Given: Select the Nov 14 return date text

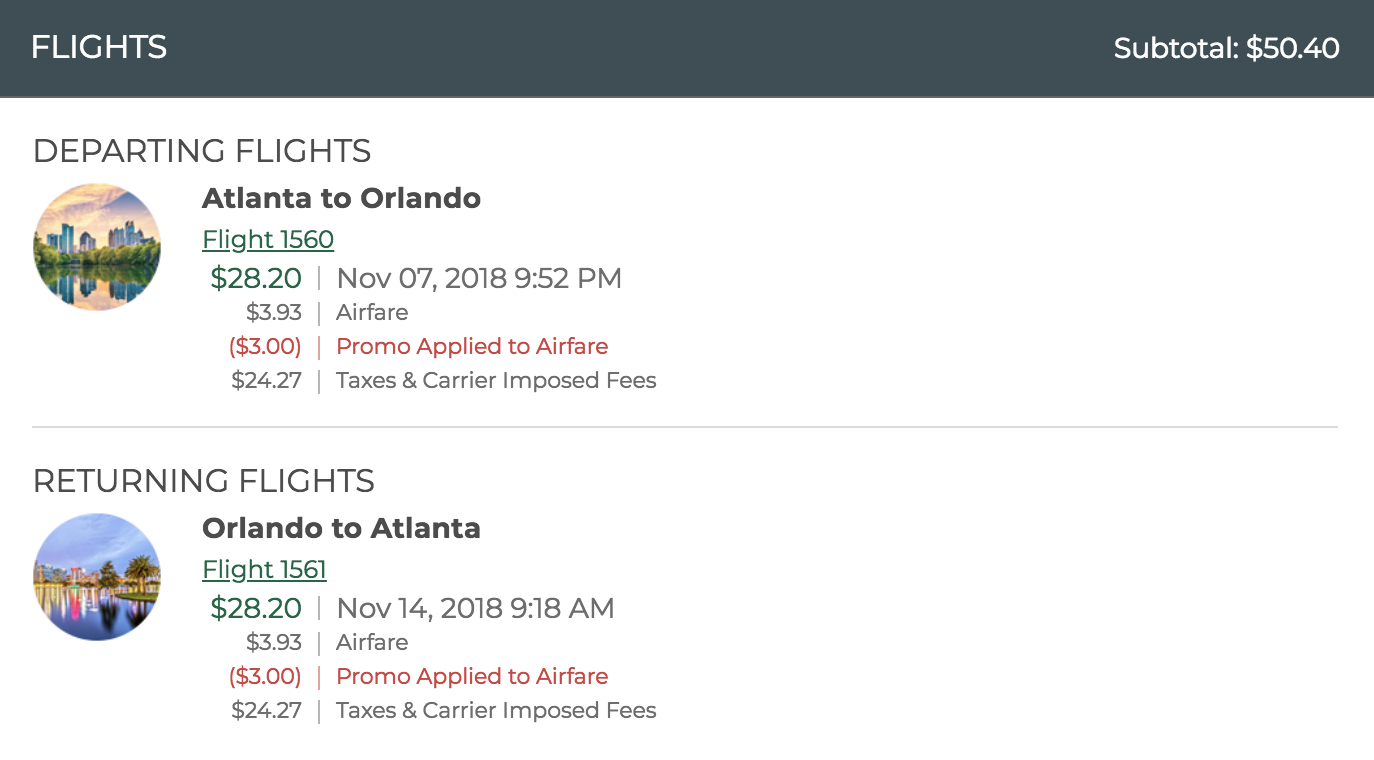Looking at the screenshot, I should [474, 608].
